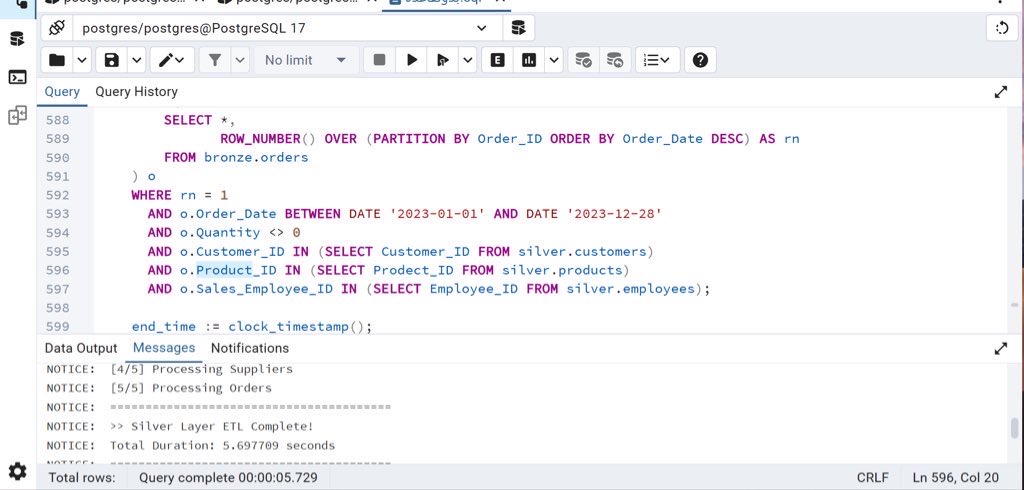Expand the open file dropdown arrow

point(82,60)
